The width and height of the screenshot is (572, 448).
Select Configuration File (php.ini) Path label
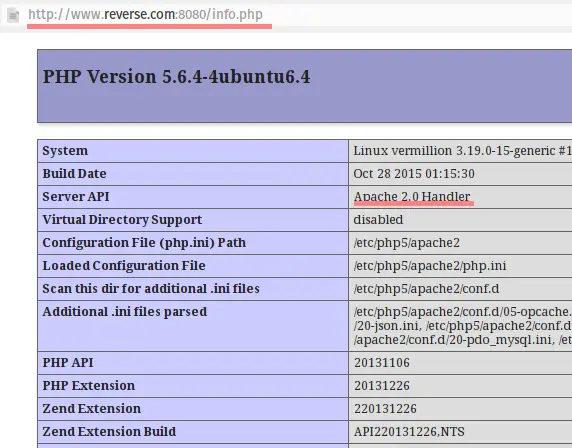[144, 243]
